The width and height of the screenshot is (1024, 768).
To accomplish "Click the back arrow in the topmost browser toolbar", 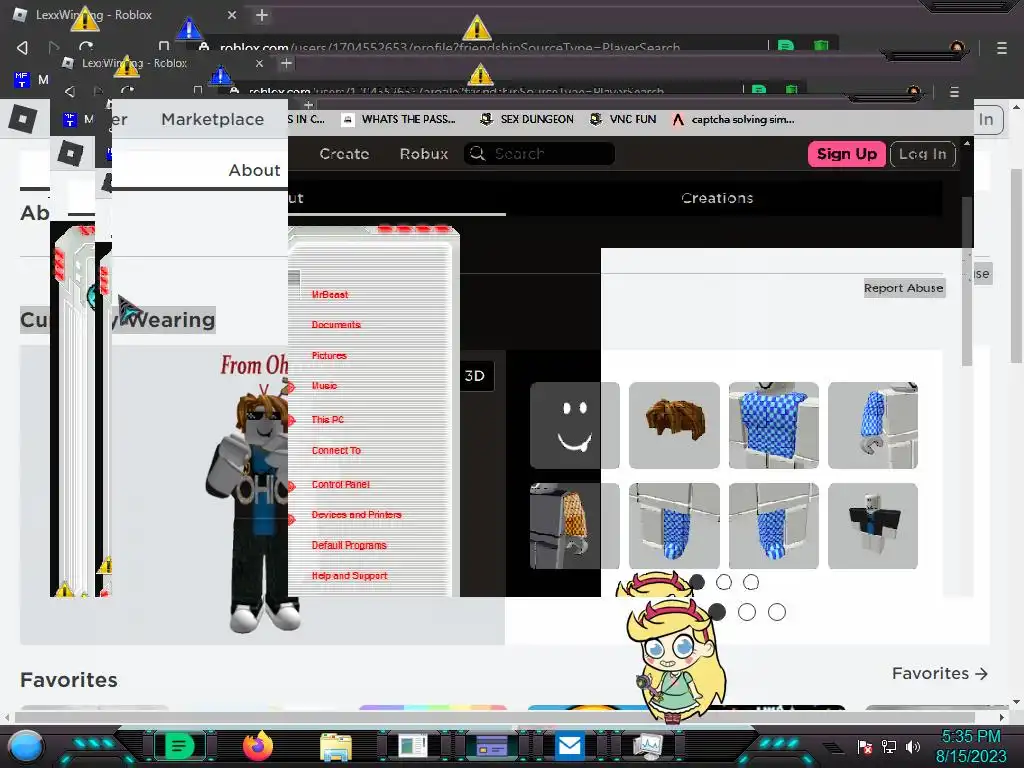I will (22, 48).
